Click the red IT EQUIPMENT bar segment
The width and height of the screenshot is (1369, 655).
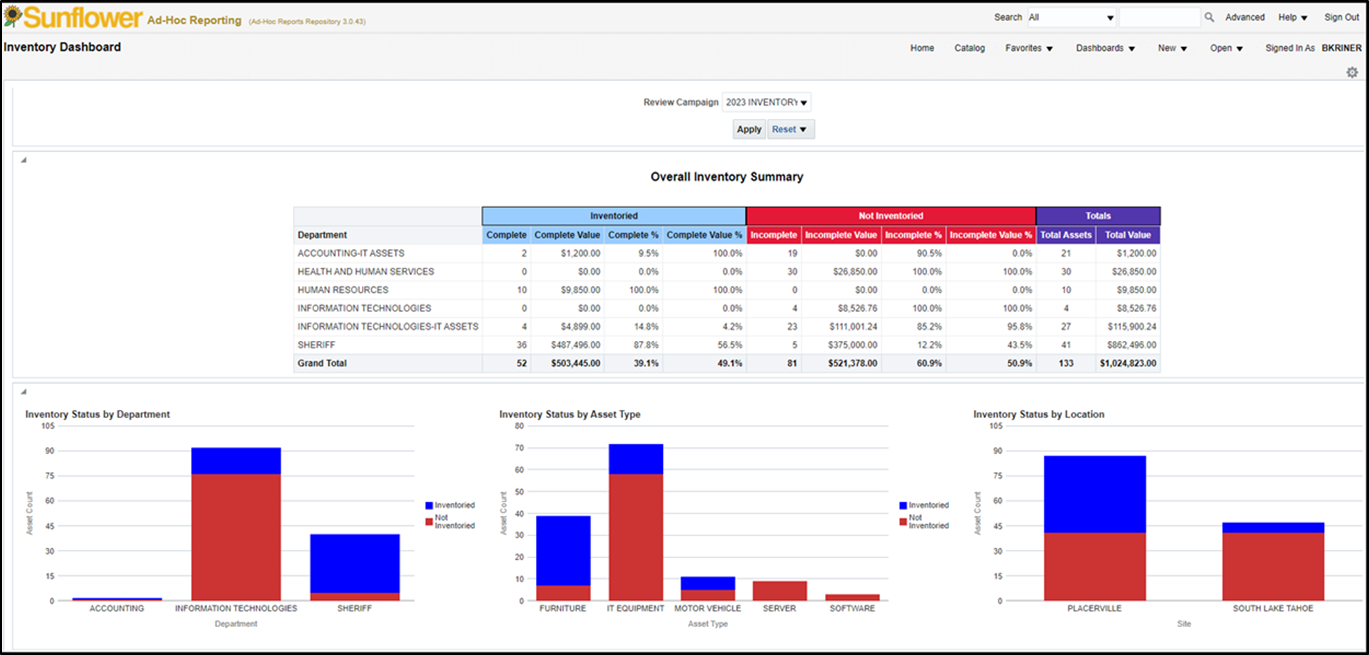(636, 535)
